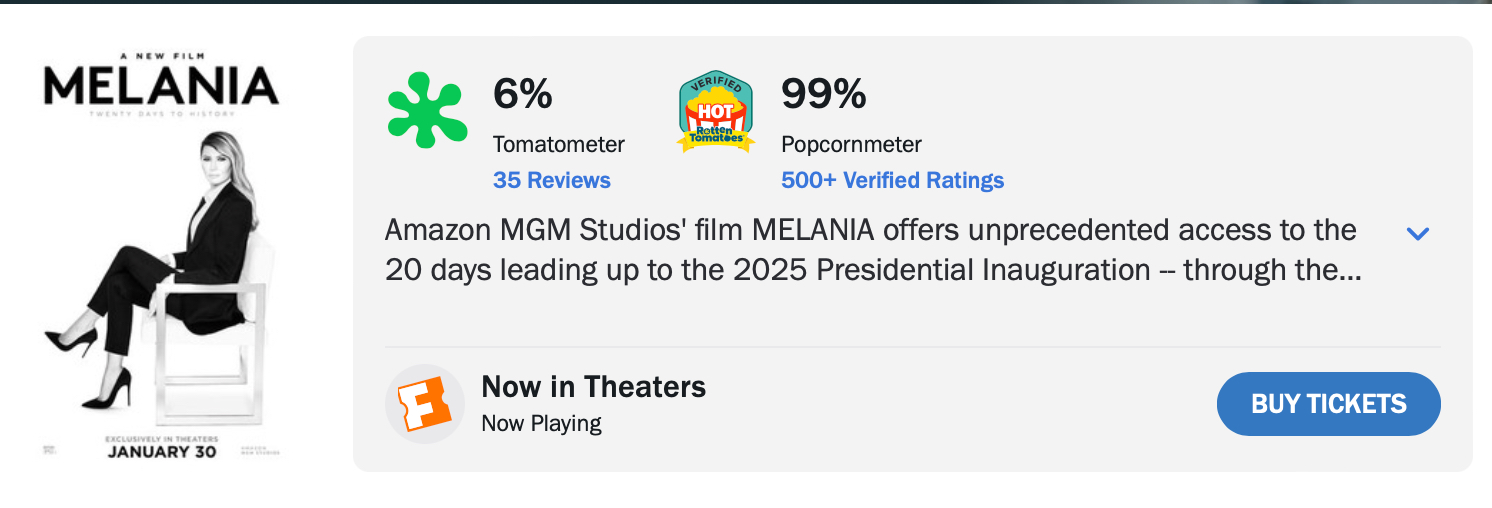
Task: Click the Twenty Days to History tagline
Action: (x=162, y=114)
